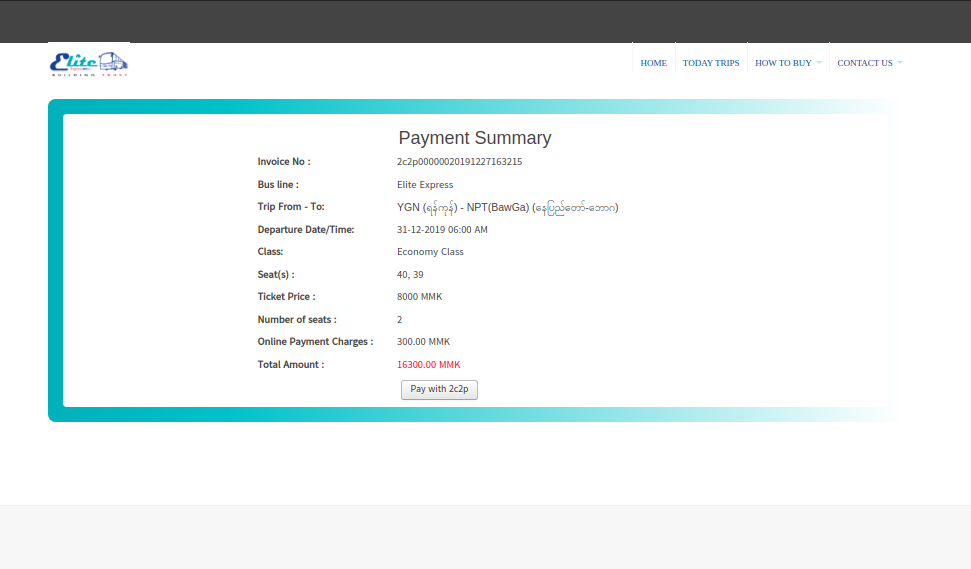Click the departure date 31-12-2019 06:00 AM
Image resolution: width=971 pixels, height=569 pixels.
click(442, 230)
